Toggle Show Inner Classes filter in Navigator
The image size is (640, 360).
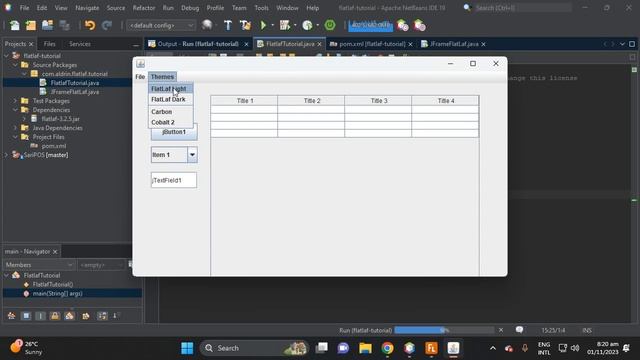tap(69, 316)
